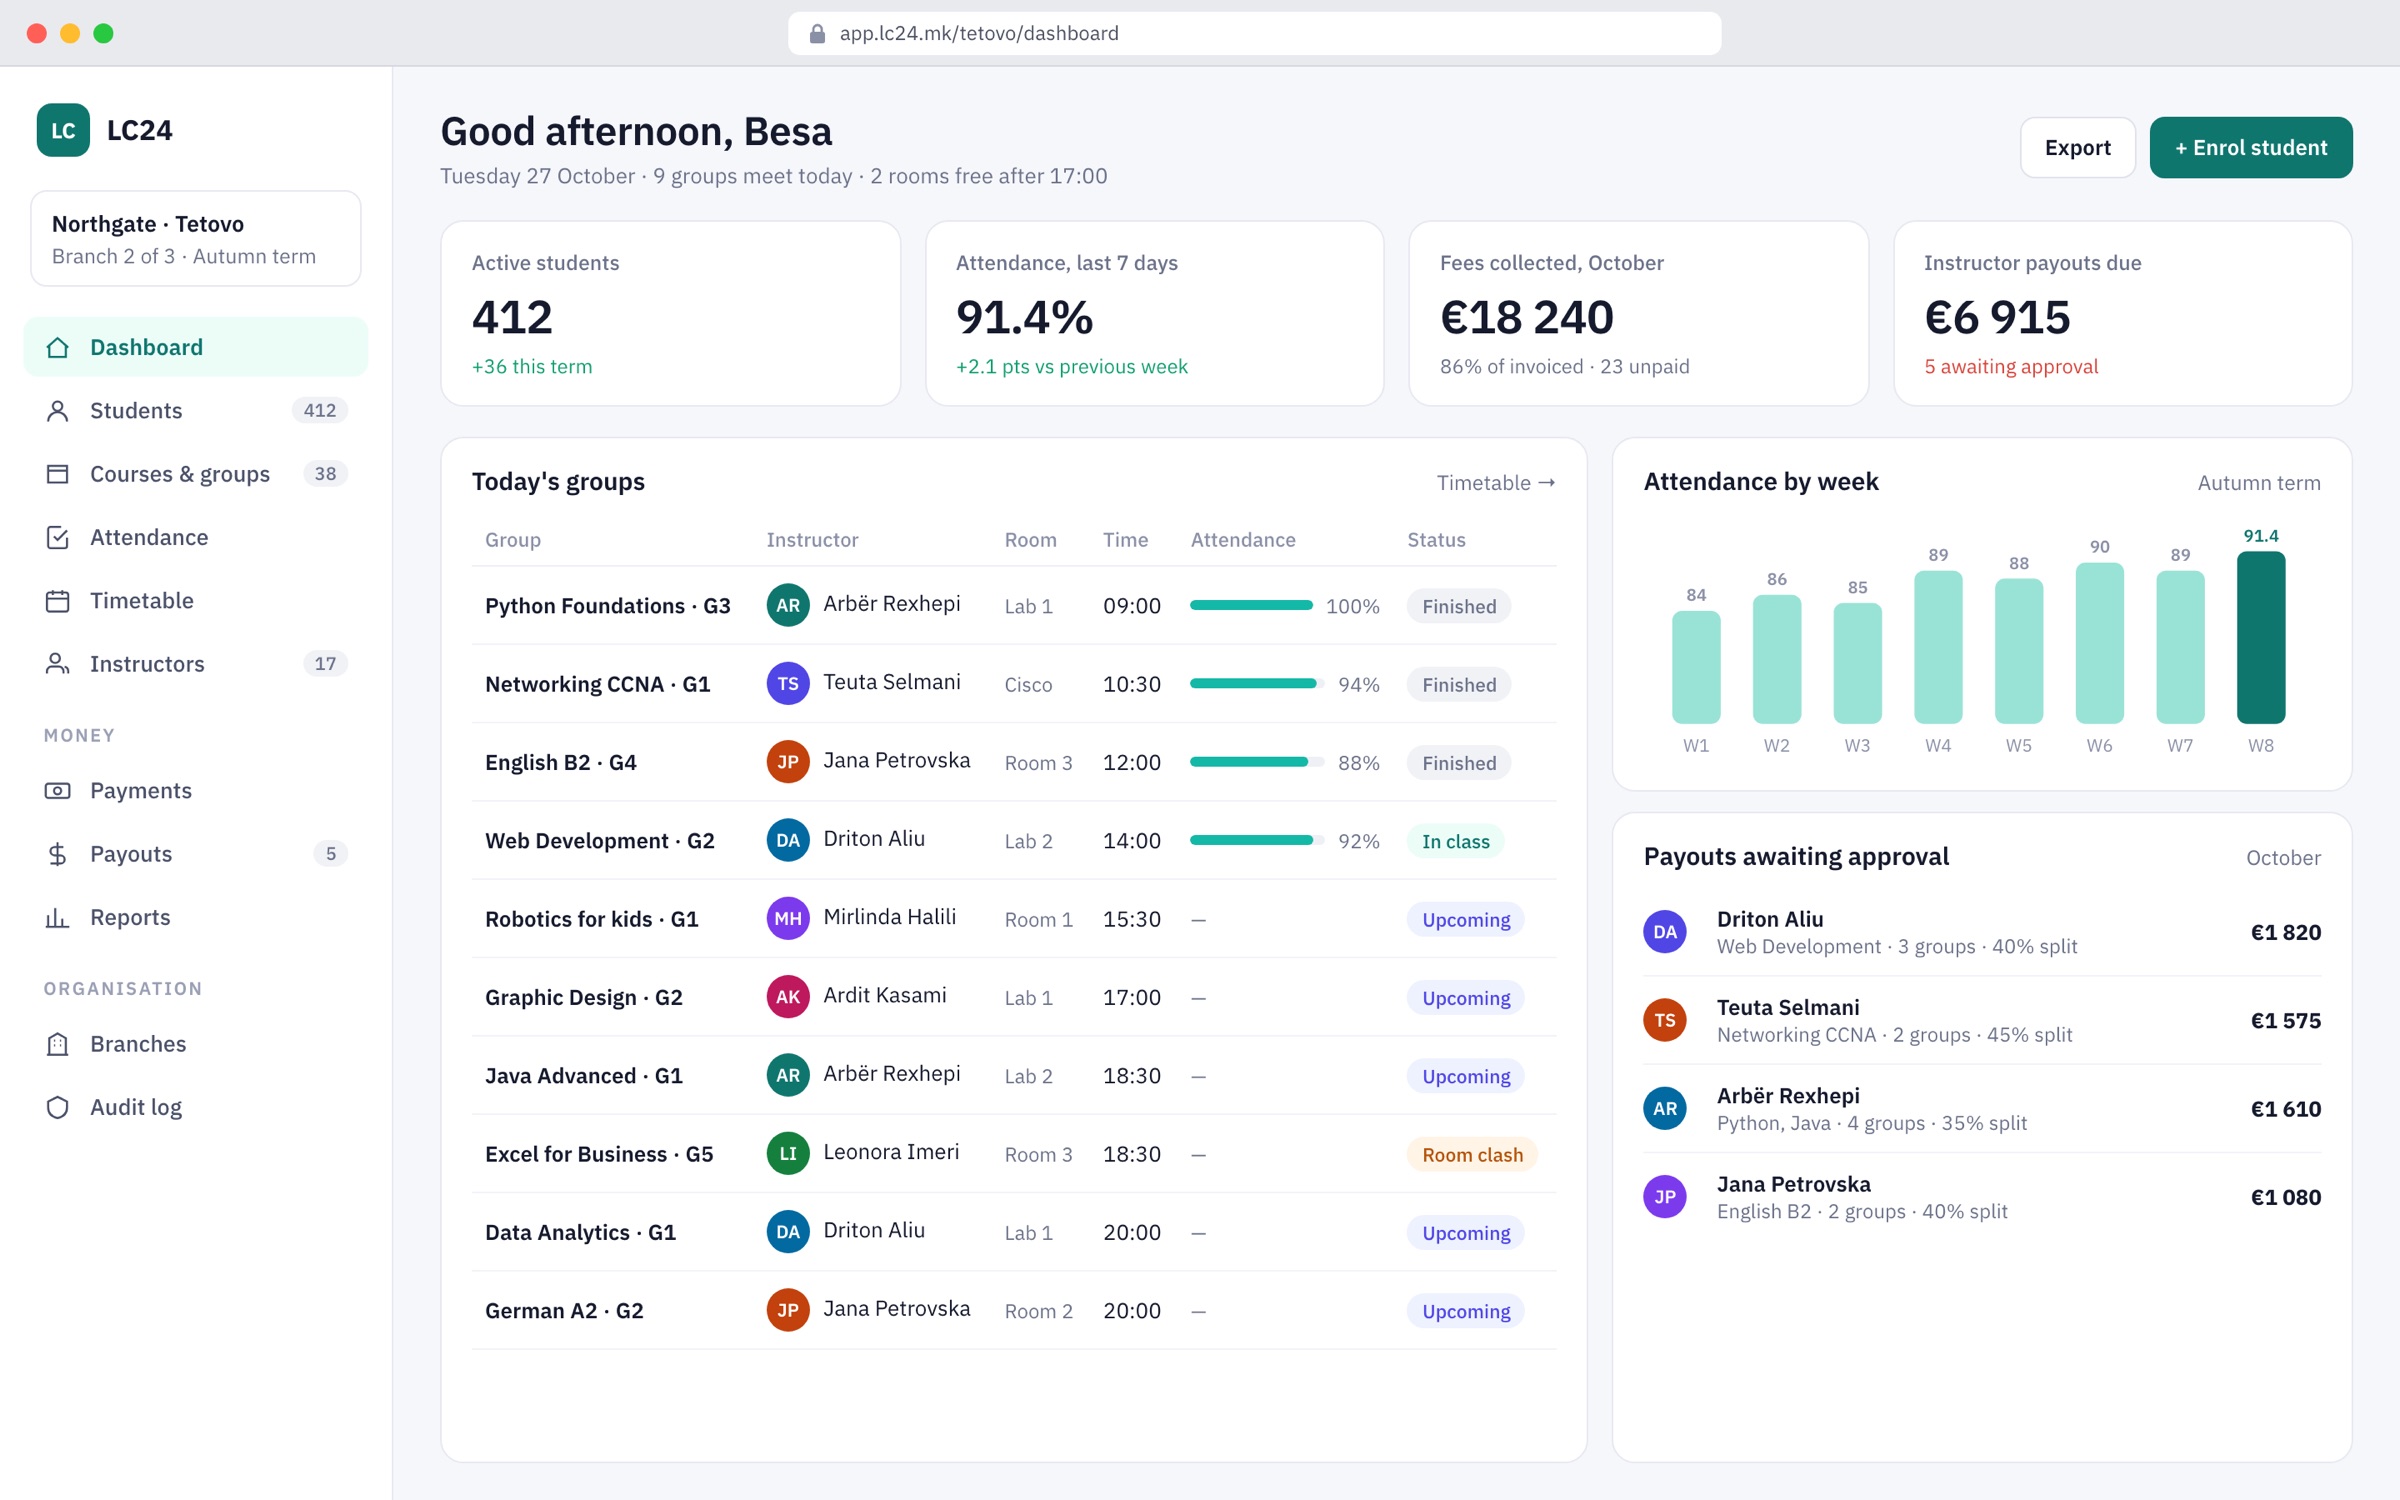Click the W8 bar in attendance chart

tap(2261, 638)
